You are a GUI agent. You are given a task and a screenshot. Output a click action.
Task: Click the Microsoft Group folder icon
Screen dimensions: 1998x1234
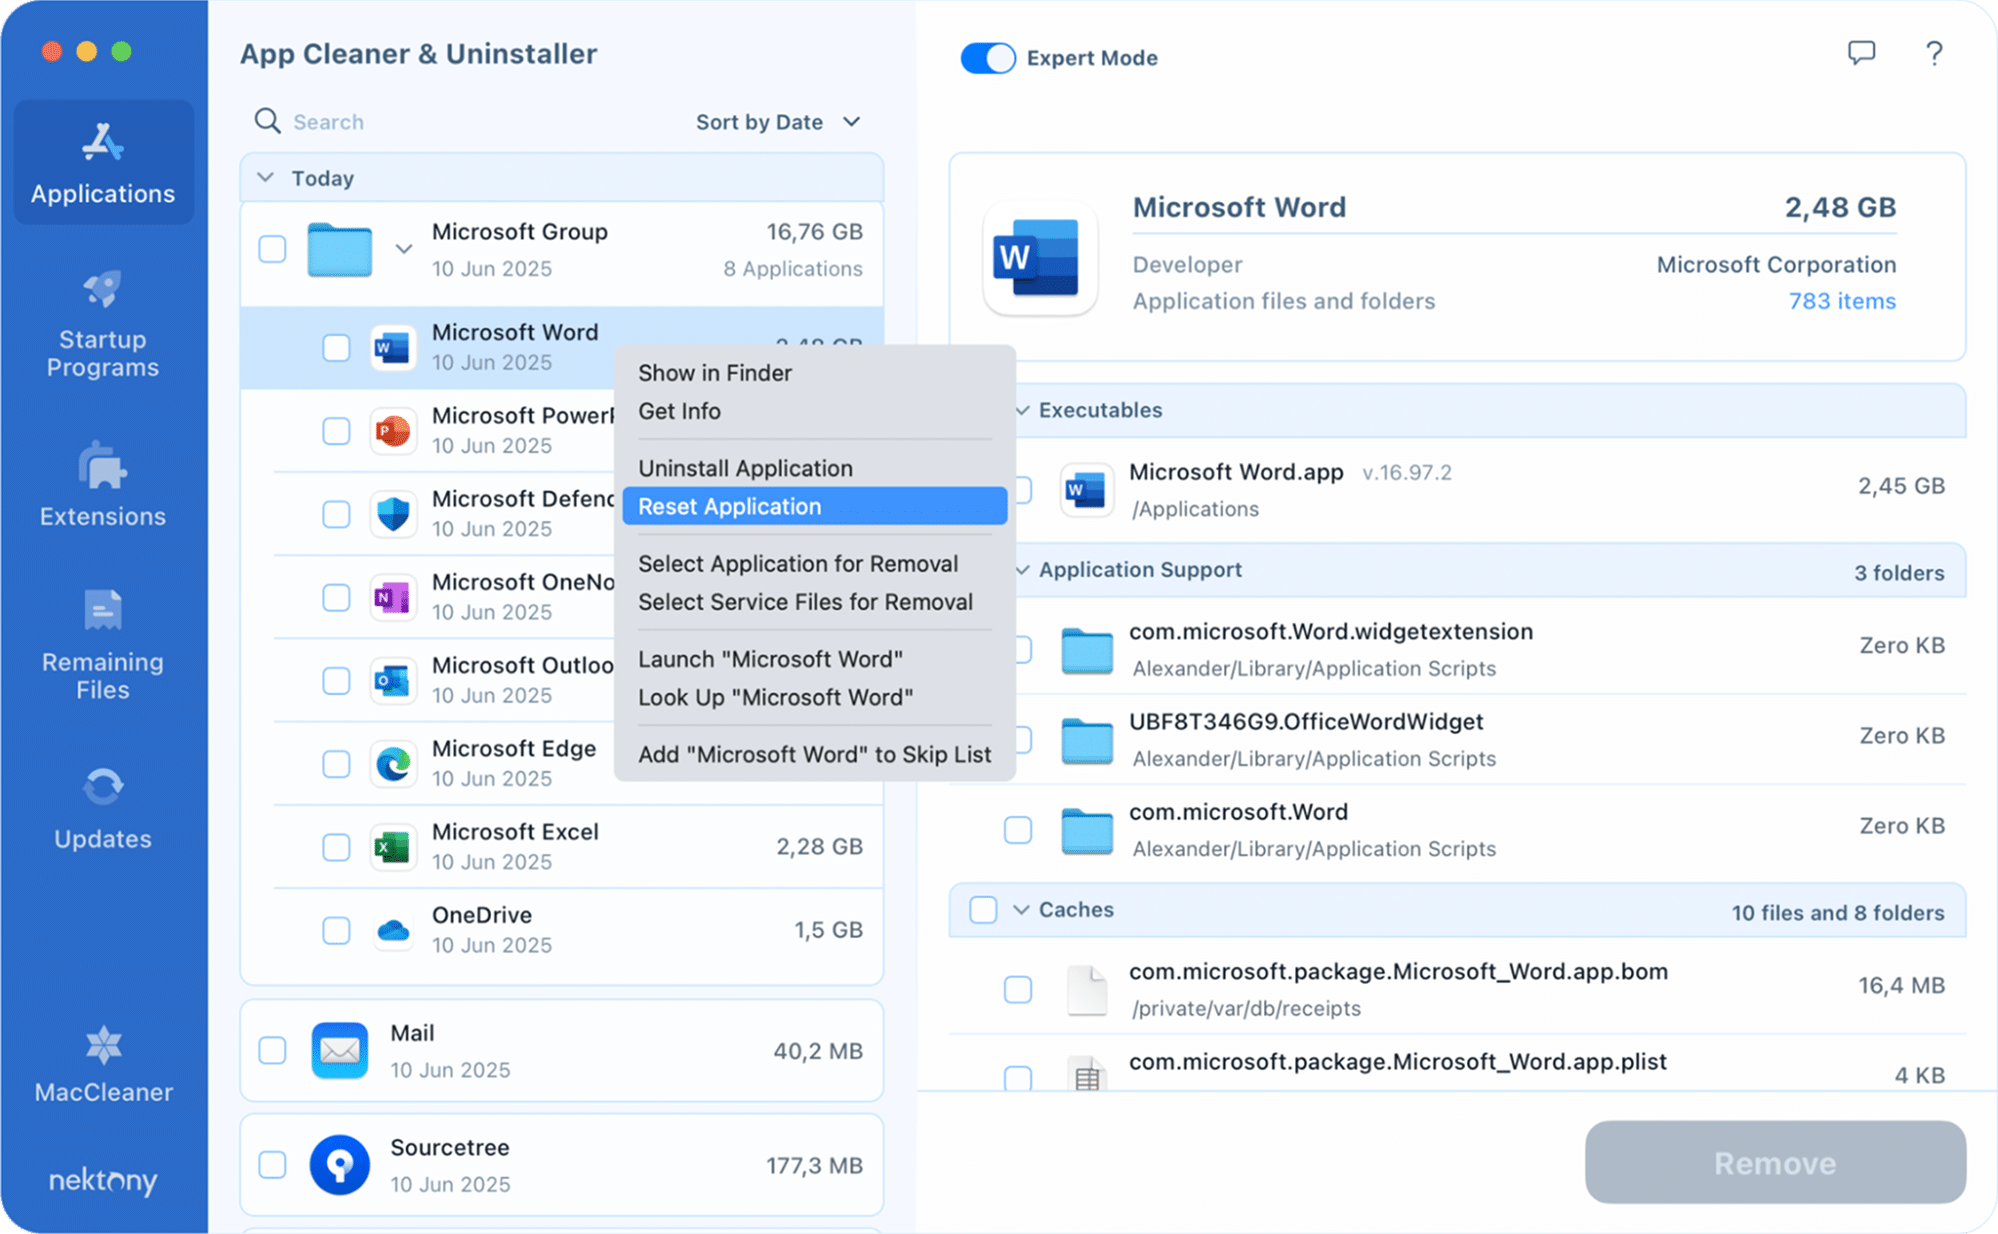pyautogui.click(x=340, y=249)
